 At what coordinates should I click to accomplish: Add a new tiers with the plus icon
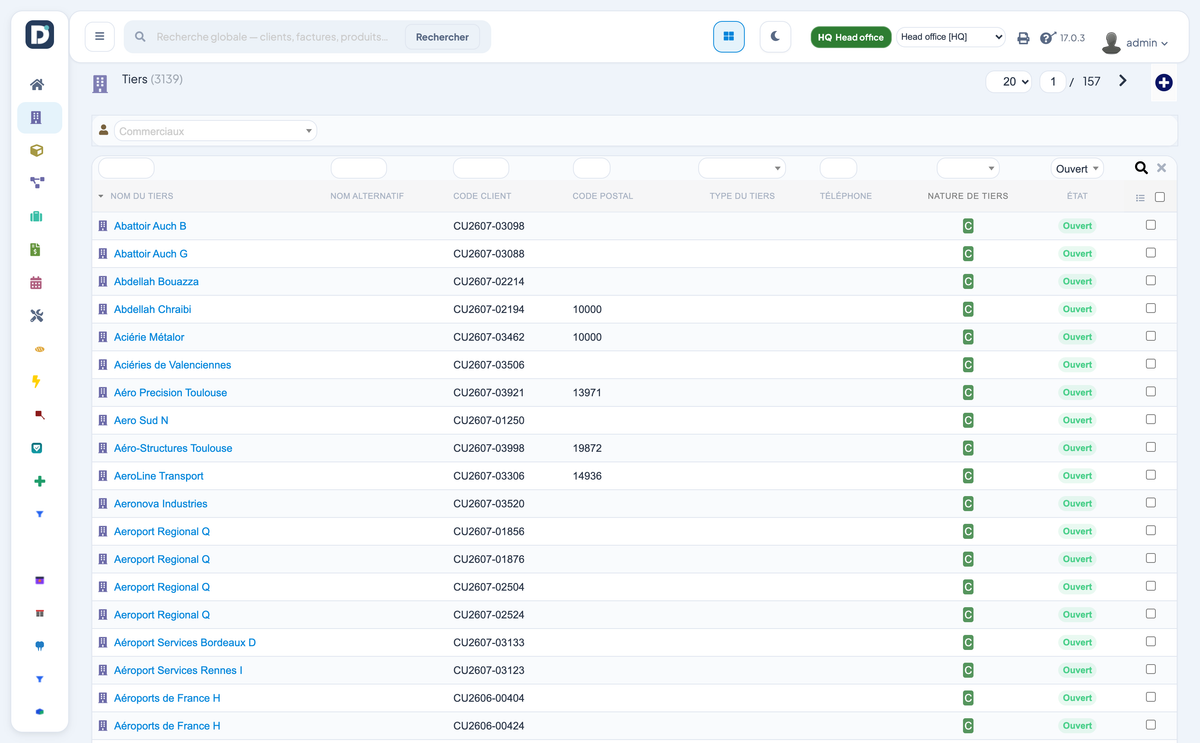(1163, 83)
